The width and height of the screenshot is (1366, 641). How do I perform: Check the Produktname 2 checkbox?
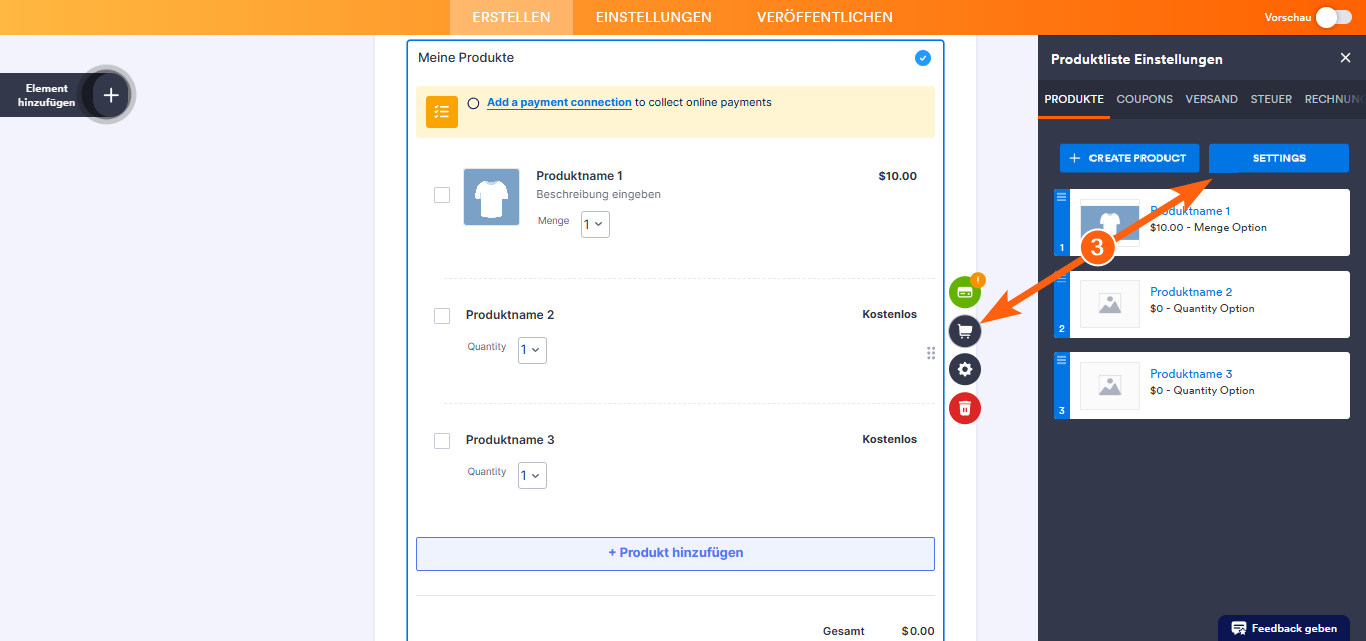click(x=442, y=316)
